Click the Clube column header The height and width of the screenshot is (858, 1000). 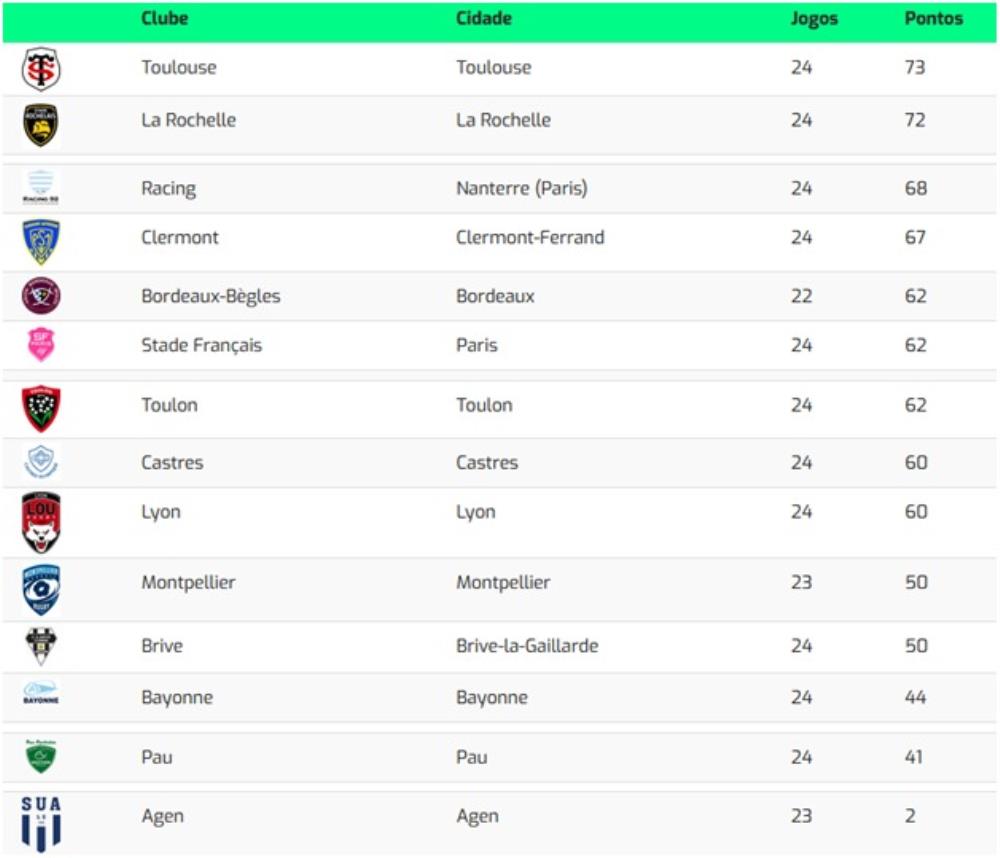164,19
